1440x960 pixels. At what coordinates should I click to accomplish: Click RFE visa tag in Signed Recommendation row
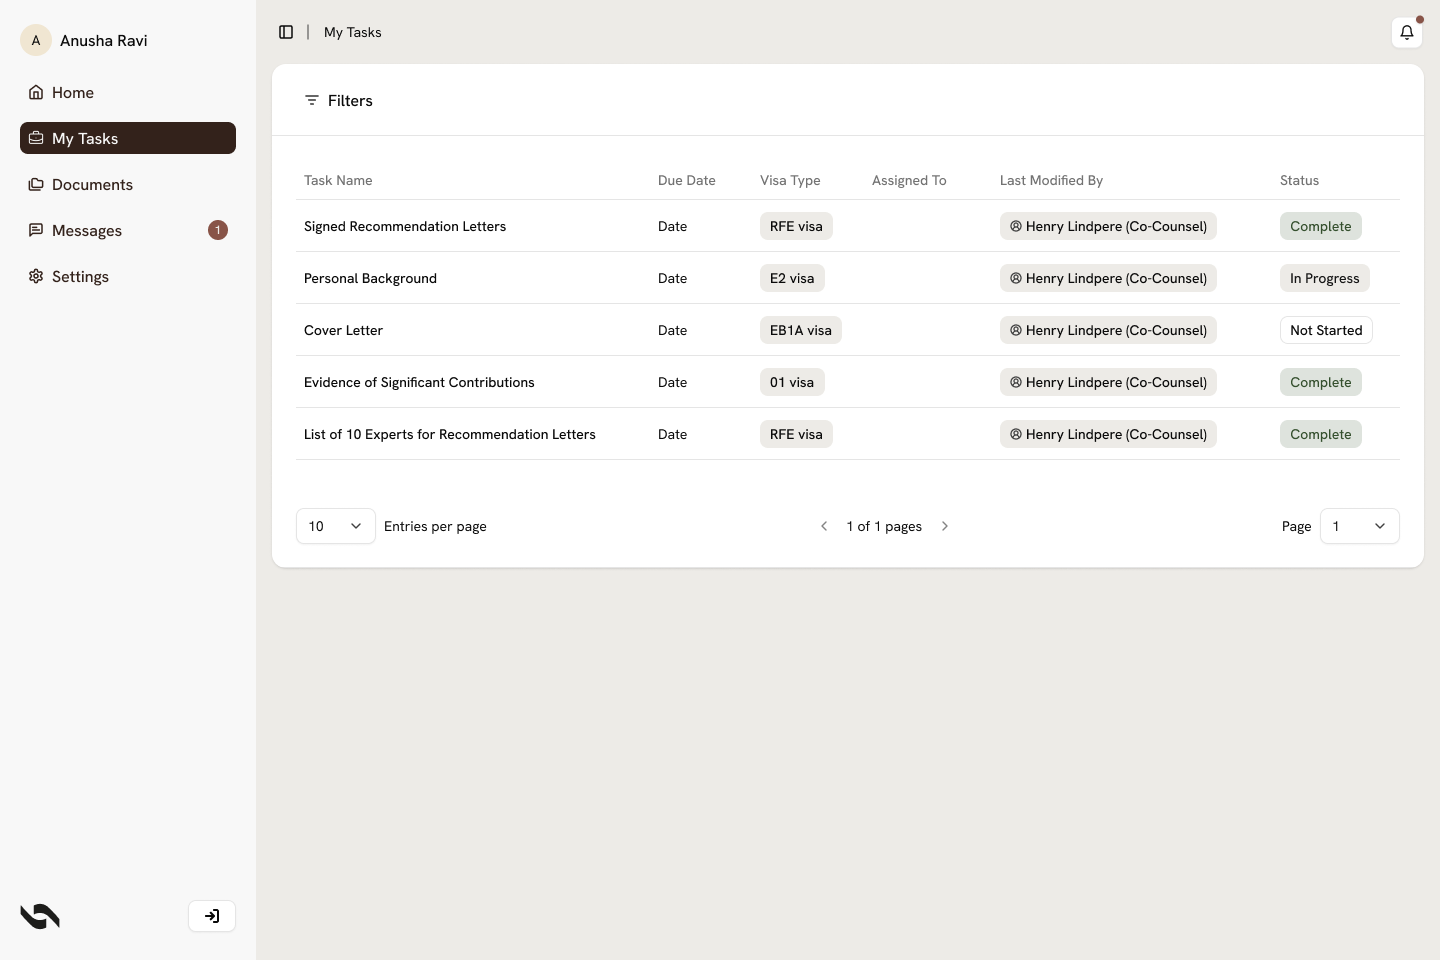point(796,226)
